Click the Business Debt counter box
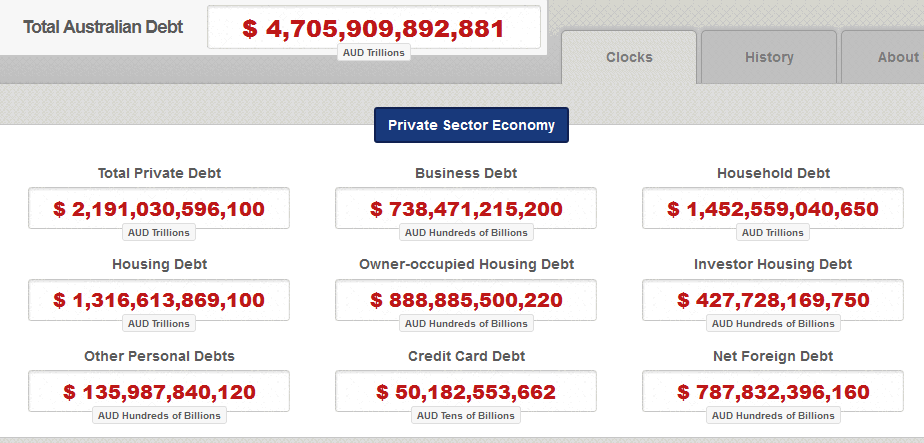 [x=466, y=209]
